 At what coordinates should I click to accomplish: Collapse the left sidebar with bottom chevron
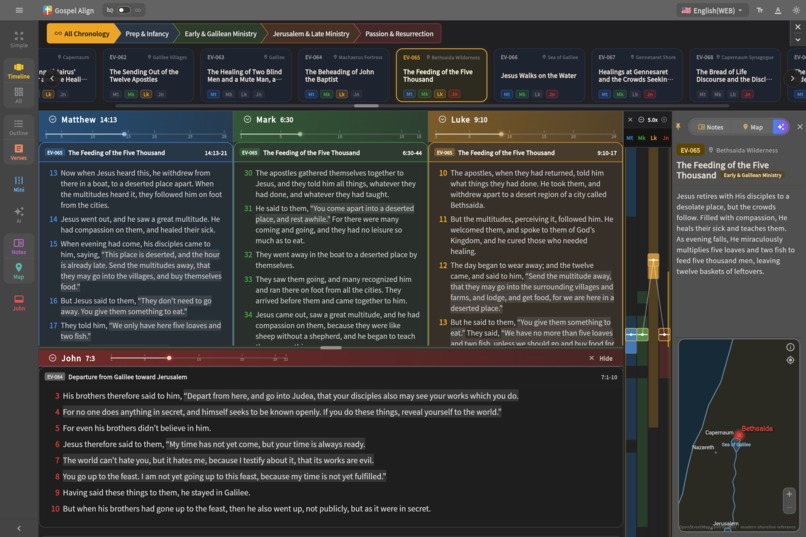pos(19,528)
